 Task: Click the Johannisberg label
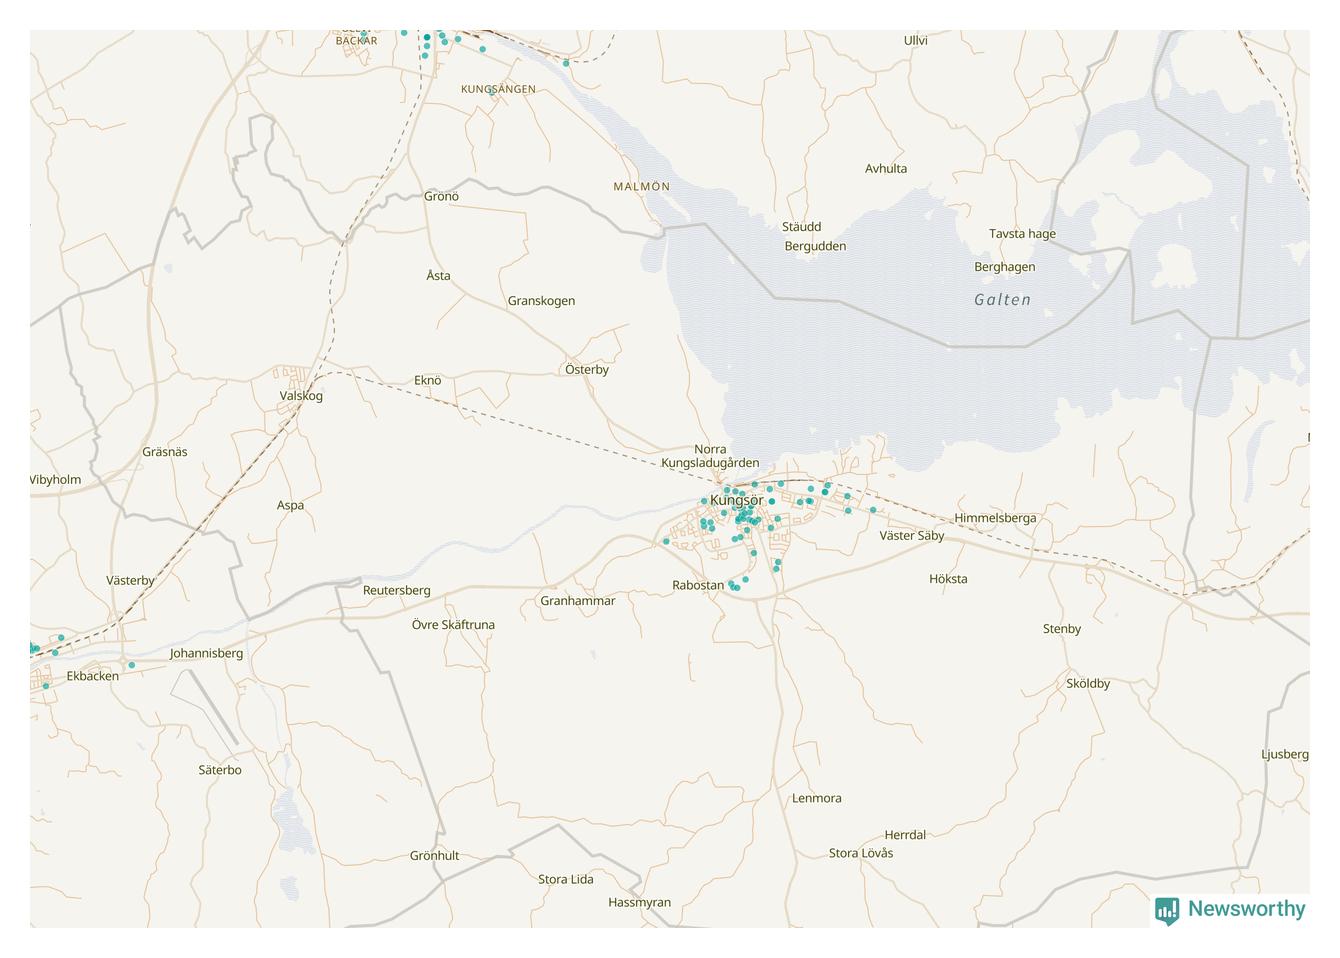206,654
